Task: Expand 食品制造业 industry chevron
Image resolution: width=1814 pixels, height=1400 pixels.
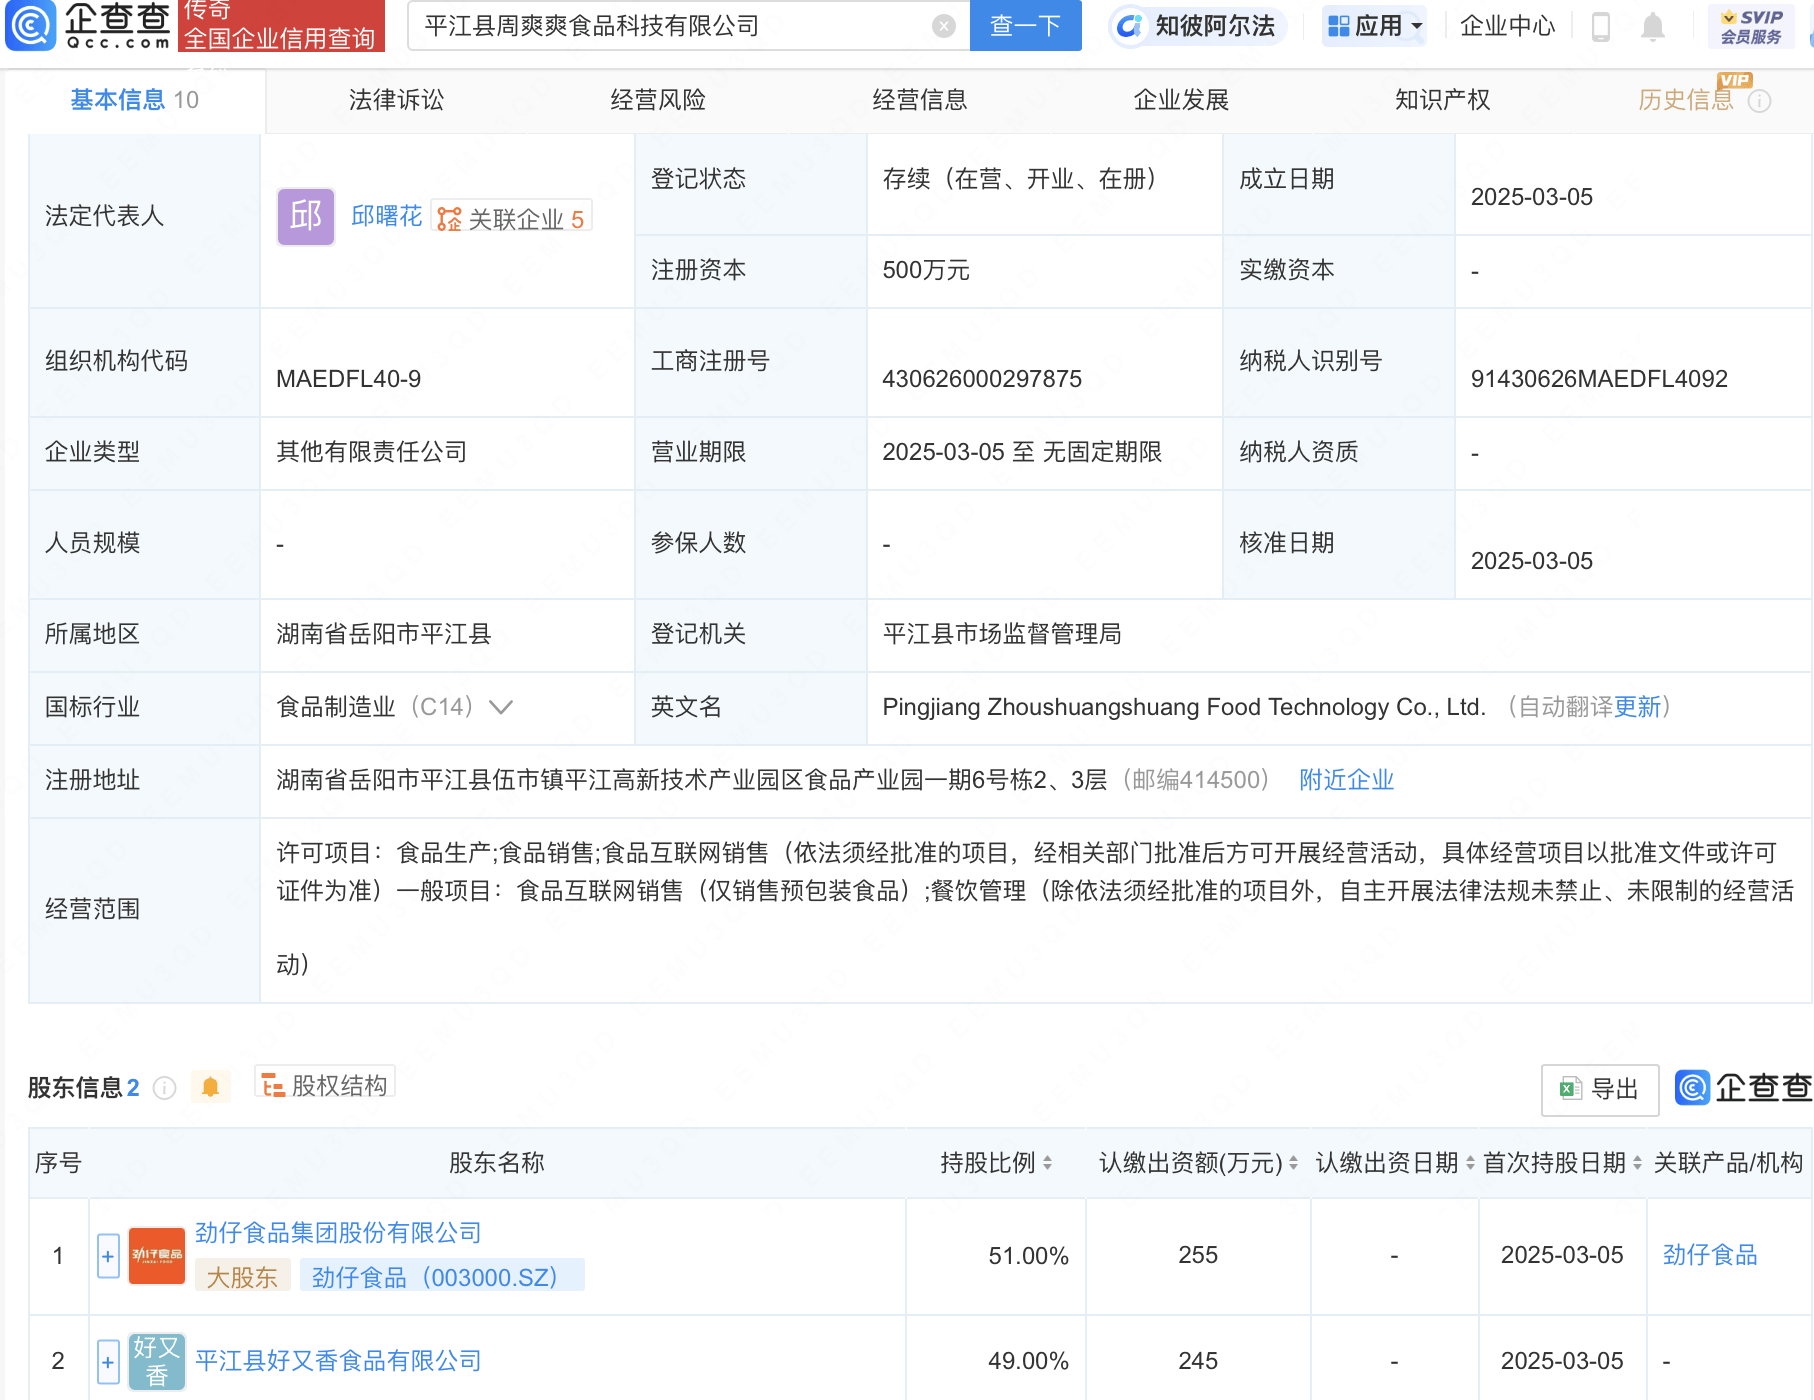Action: [x=501, y=708]
